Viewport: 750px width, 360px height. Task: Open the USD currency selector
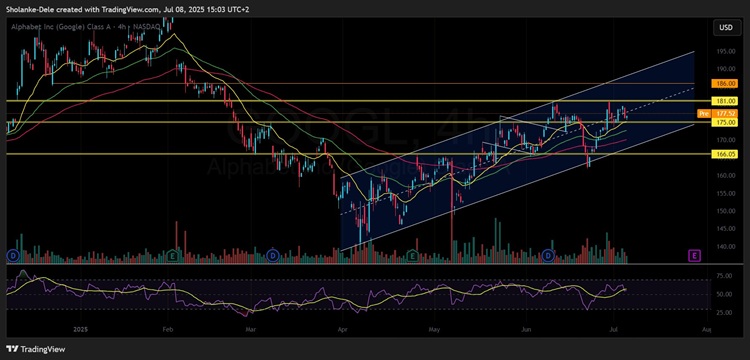(726, 28)
